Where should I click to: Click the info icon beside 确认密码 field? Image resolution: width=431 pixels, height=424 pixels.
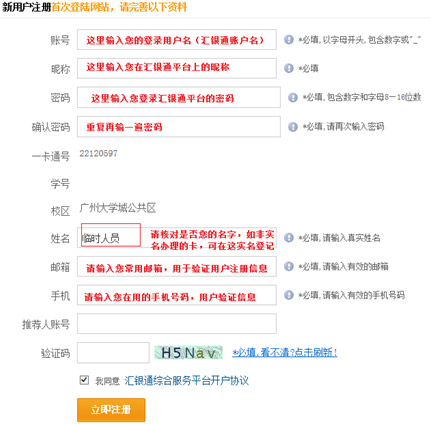[x=293, y=127]
